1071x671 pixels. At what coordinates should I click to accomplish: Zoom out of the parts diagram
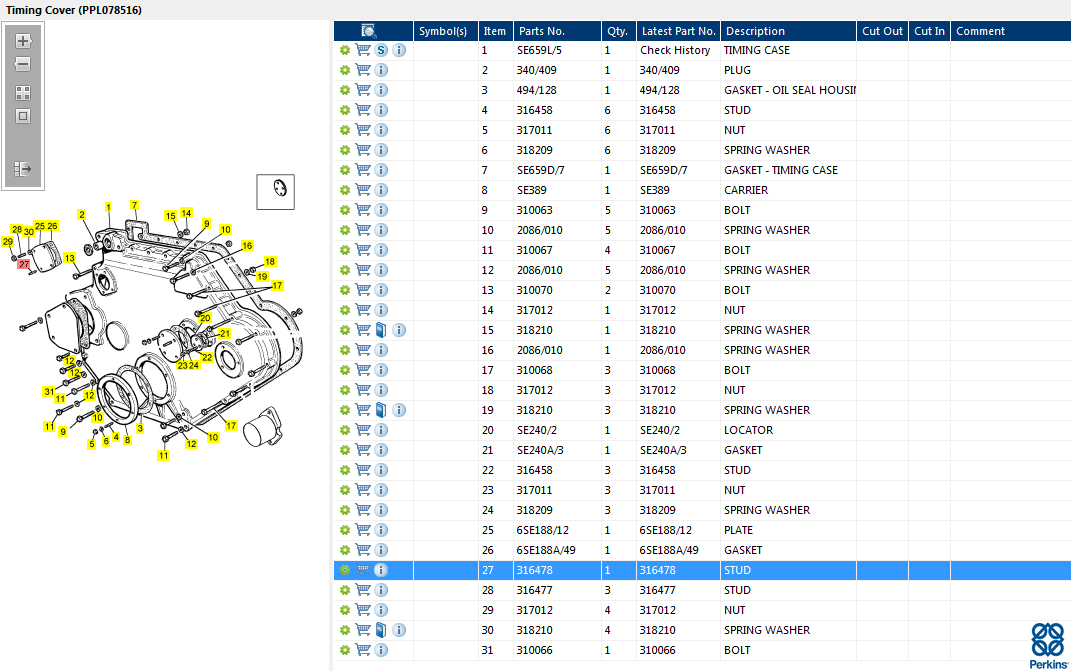23,64
